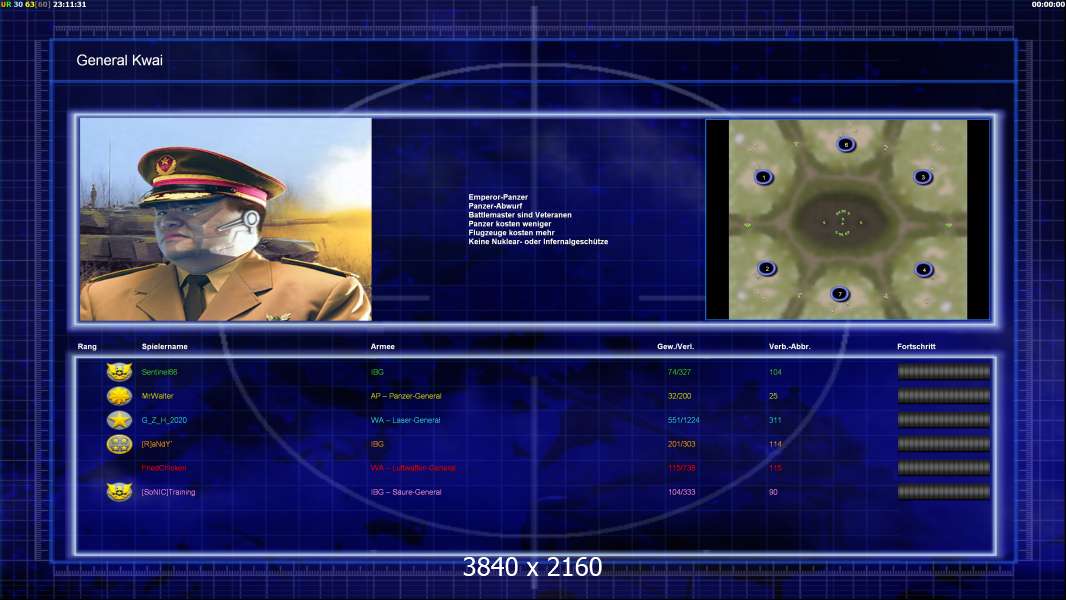Click 'WA – Luftwaffen-General' army entry
This screenshot has width=1066, height=600.
coord(413,468)
